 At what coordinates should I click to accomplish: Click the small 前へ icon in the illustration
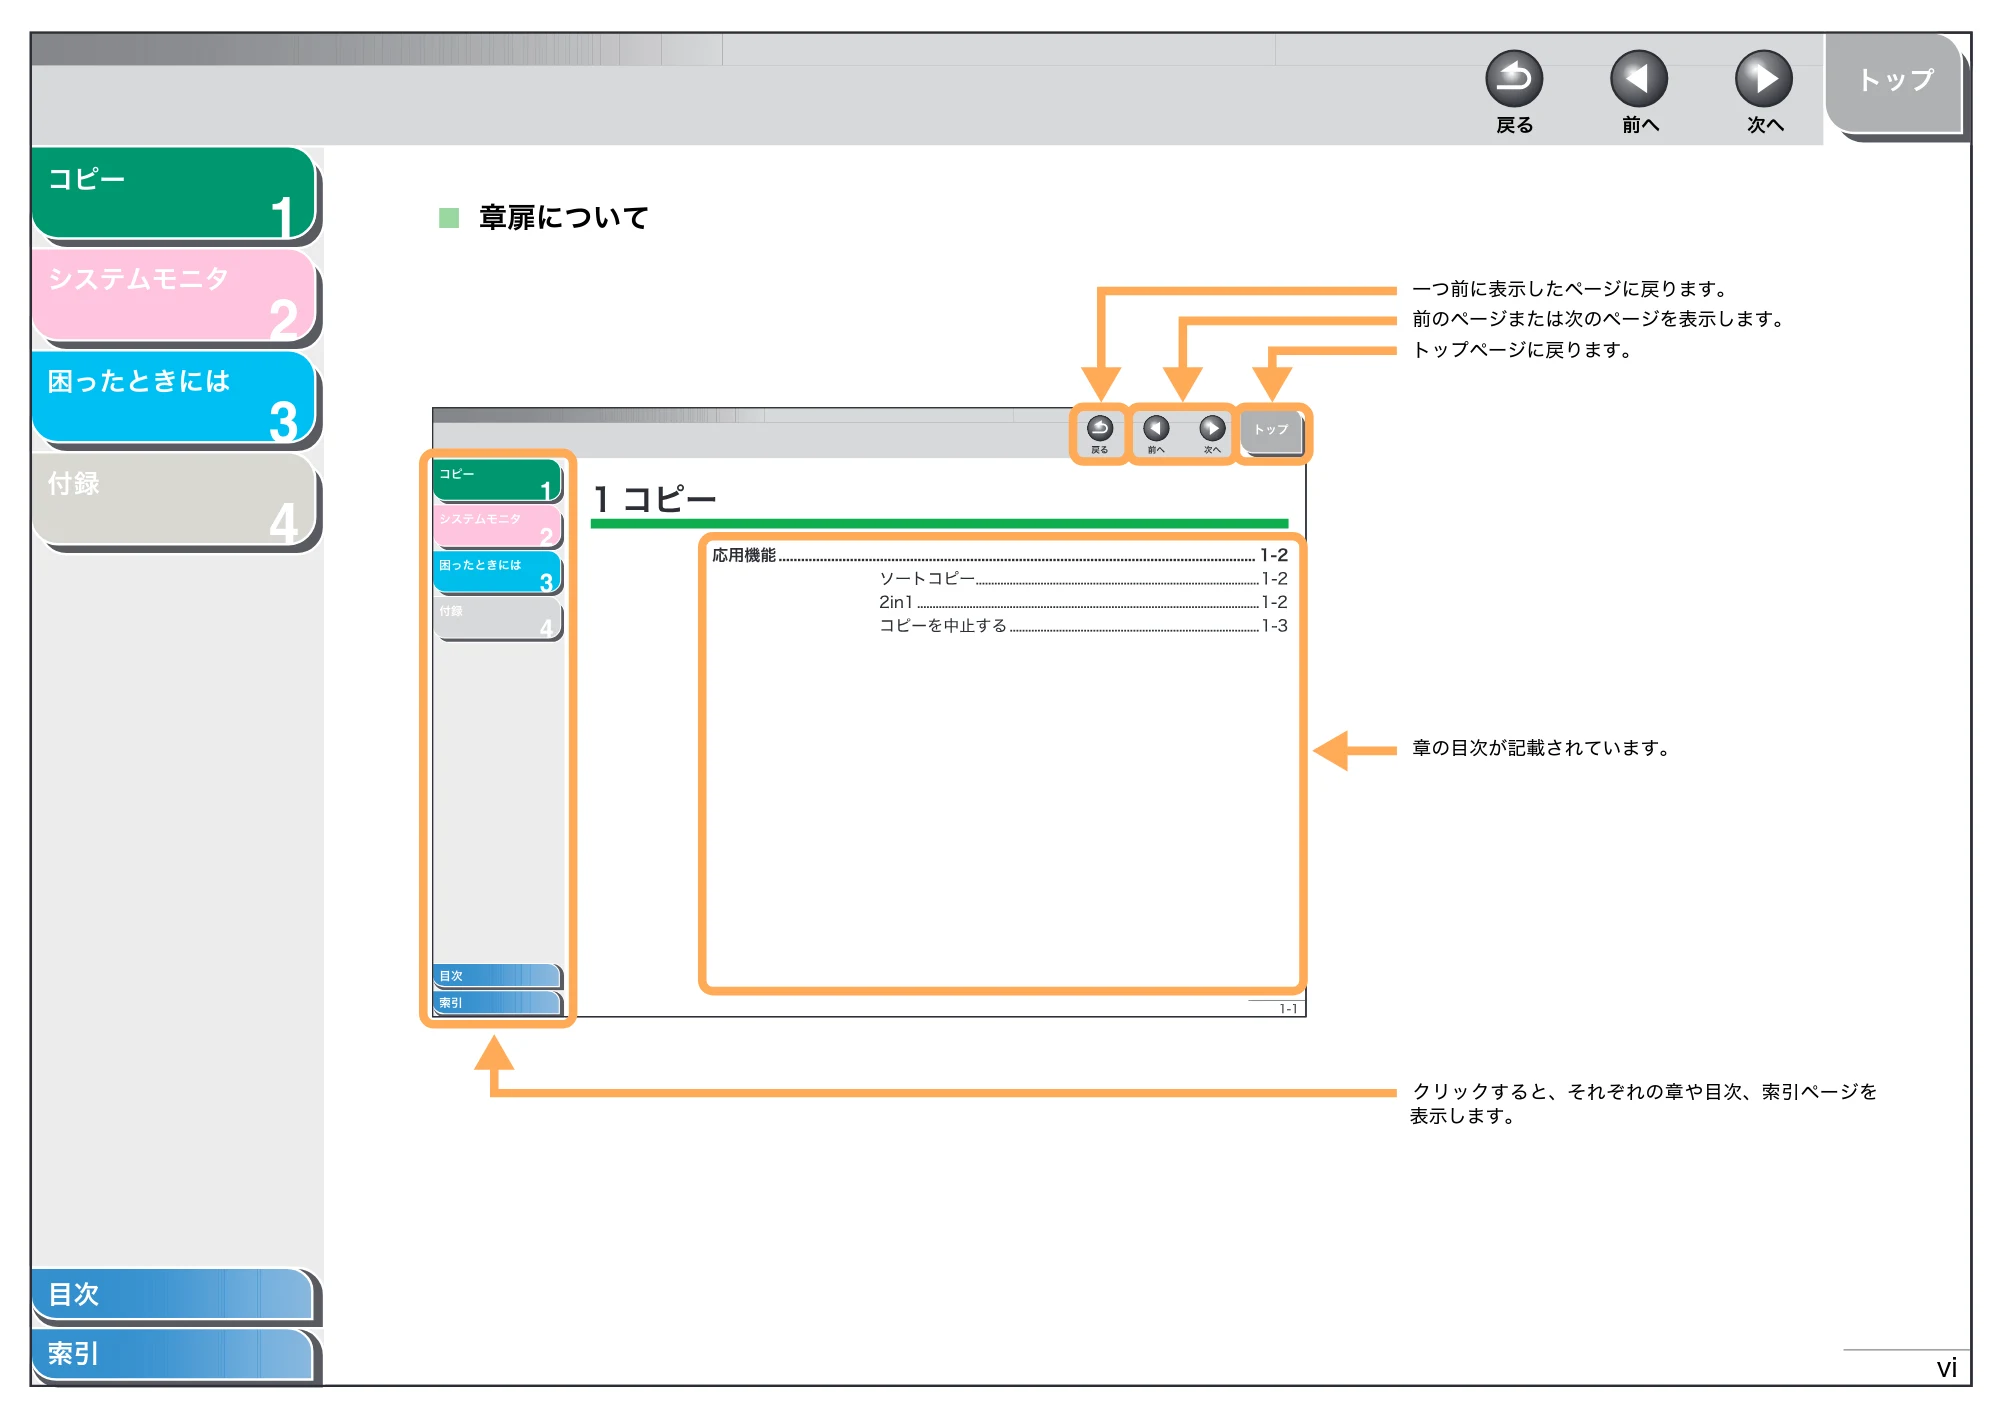[x=1156, y=429]
